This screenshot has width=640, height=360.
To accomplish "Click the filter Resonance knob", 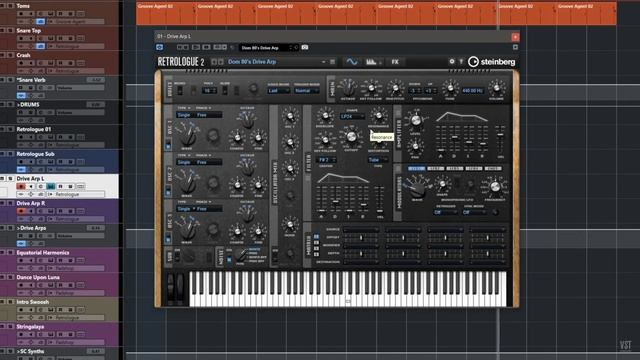I will (378, 116).
